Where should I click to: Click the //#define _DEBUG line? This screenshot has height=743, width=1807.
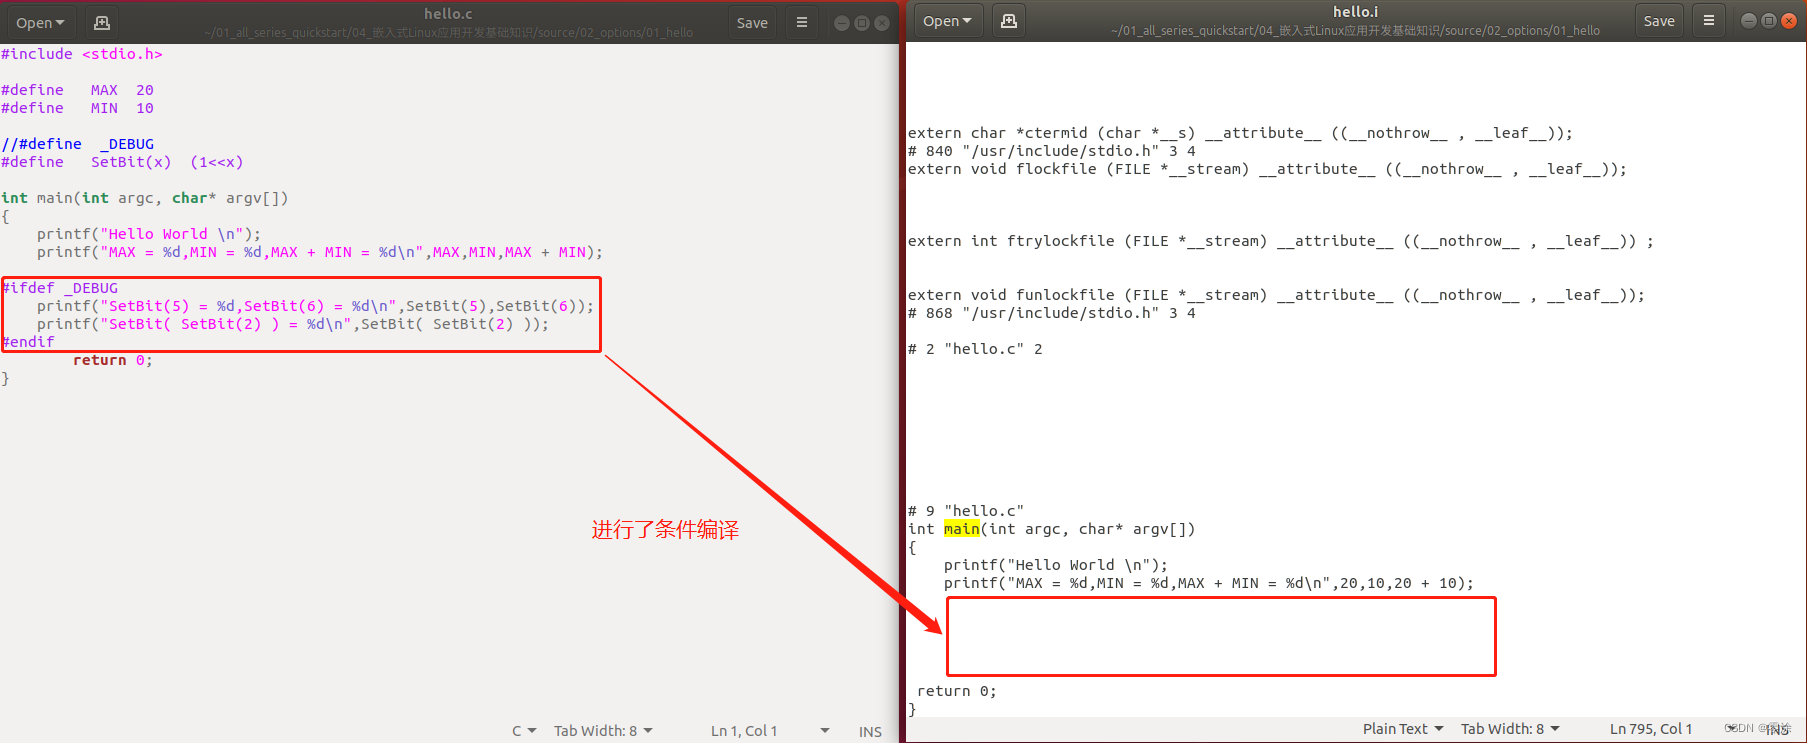coord(77,144)
